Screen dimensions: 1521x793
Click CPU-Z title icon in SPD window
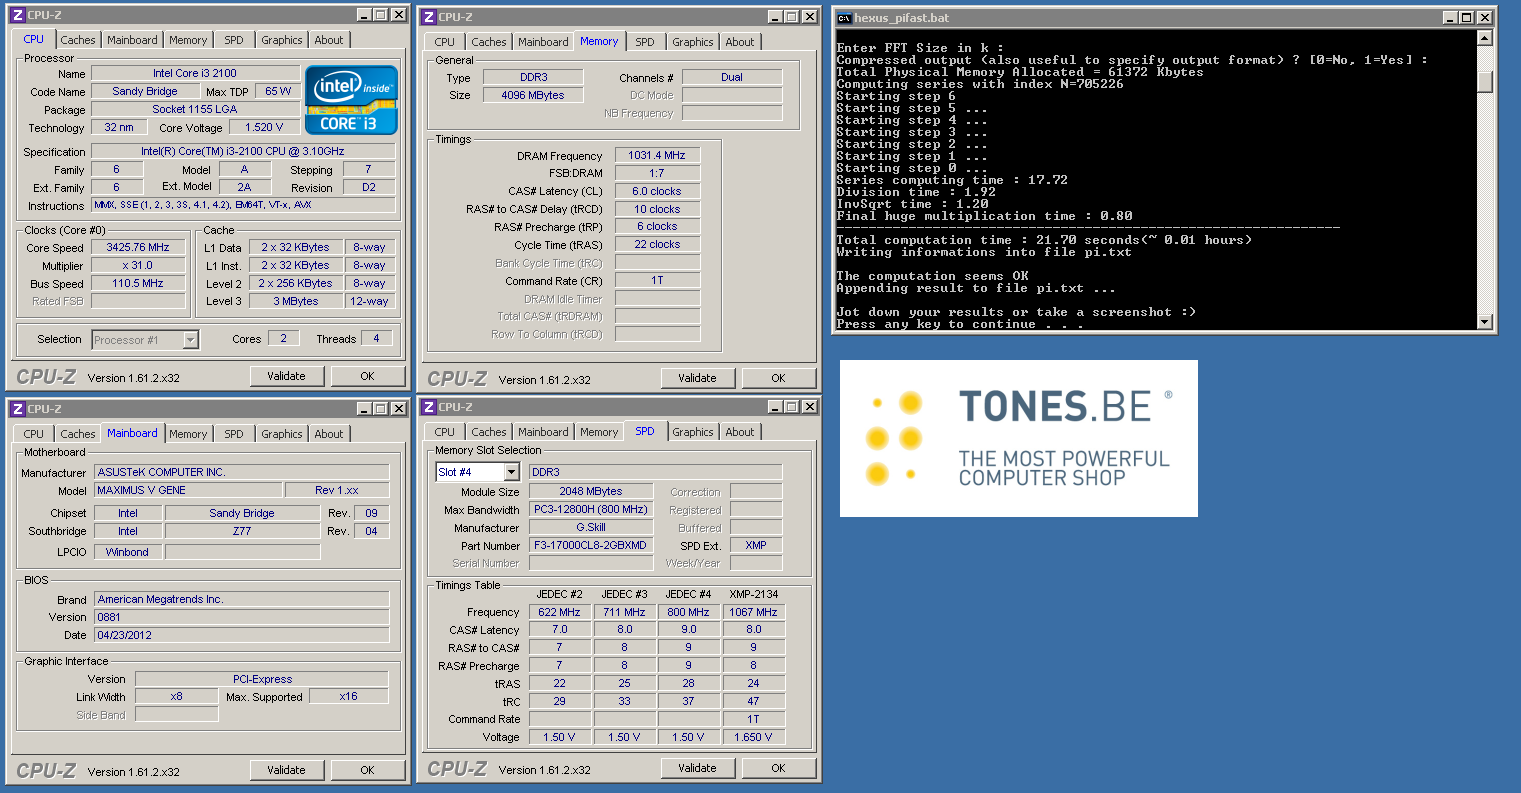(428, 407)
